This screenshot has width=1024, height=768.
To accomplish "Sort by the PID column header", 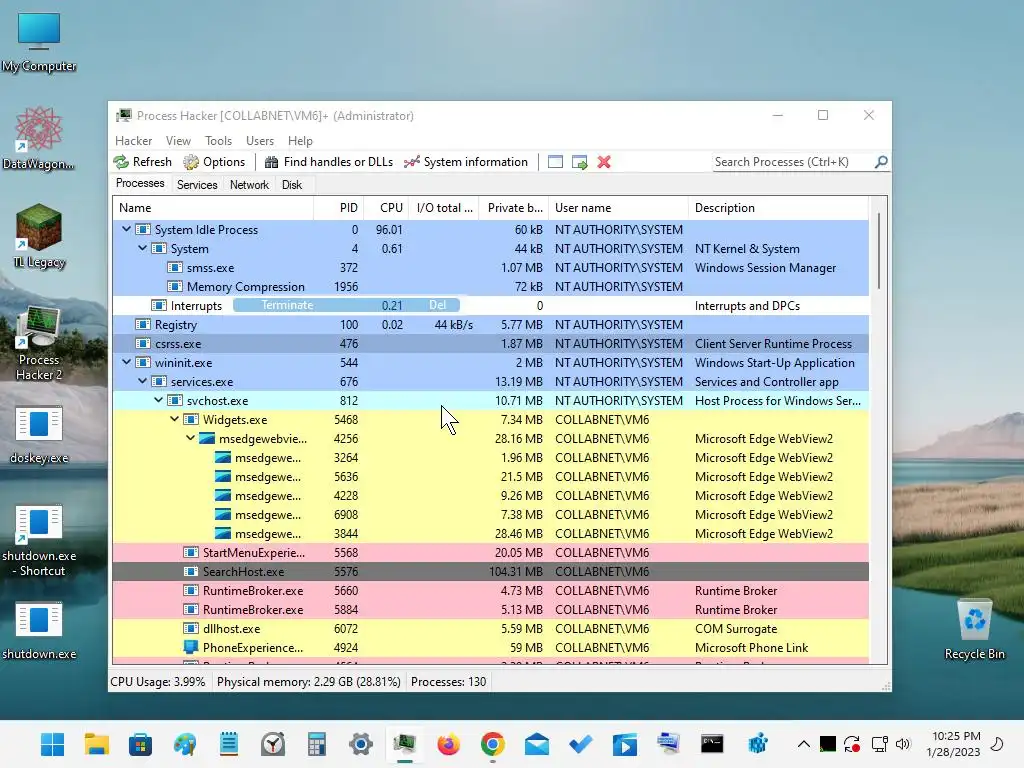I will pyautogui.click(x=338, y=208).
